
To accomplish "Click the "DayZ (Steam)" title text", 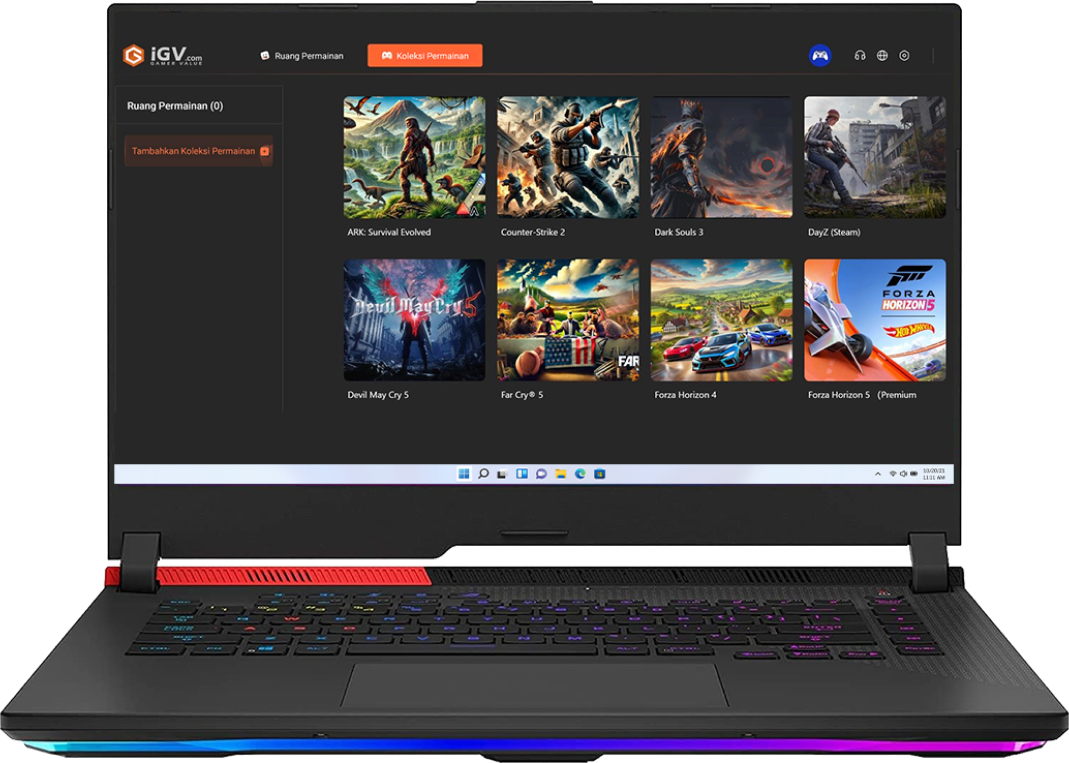I will click(834, 233).
